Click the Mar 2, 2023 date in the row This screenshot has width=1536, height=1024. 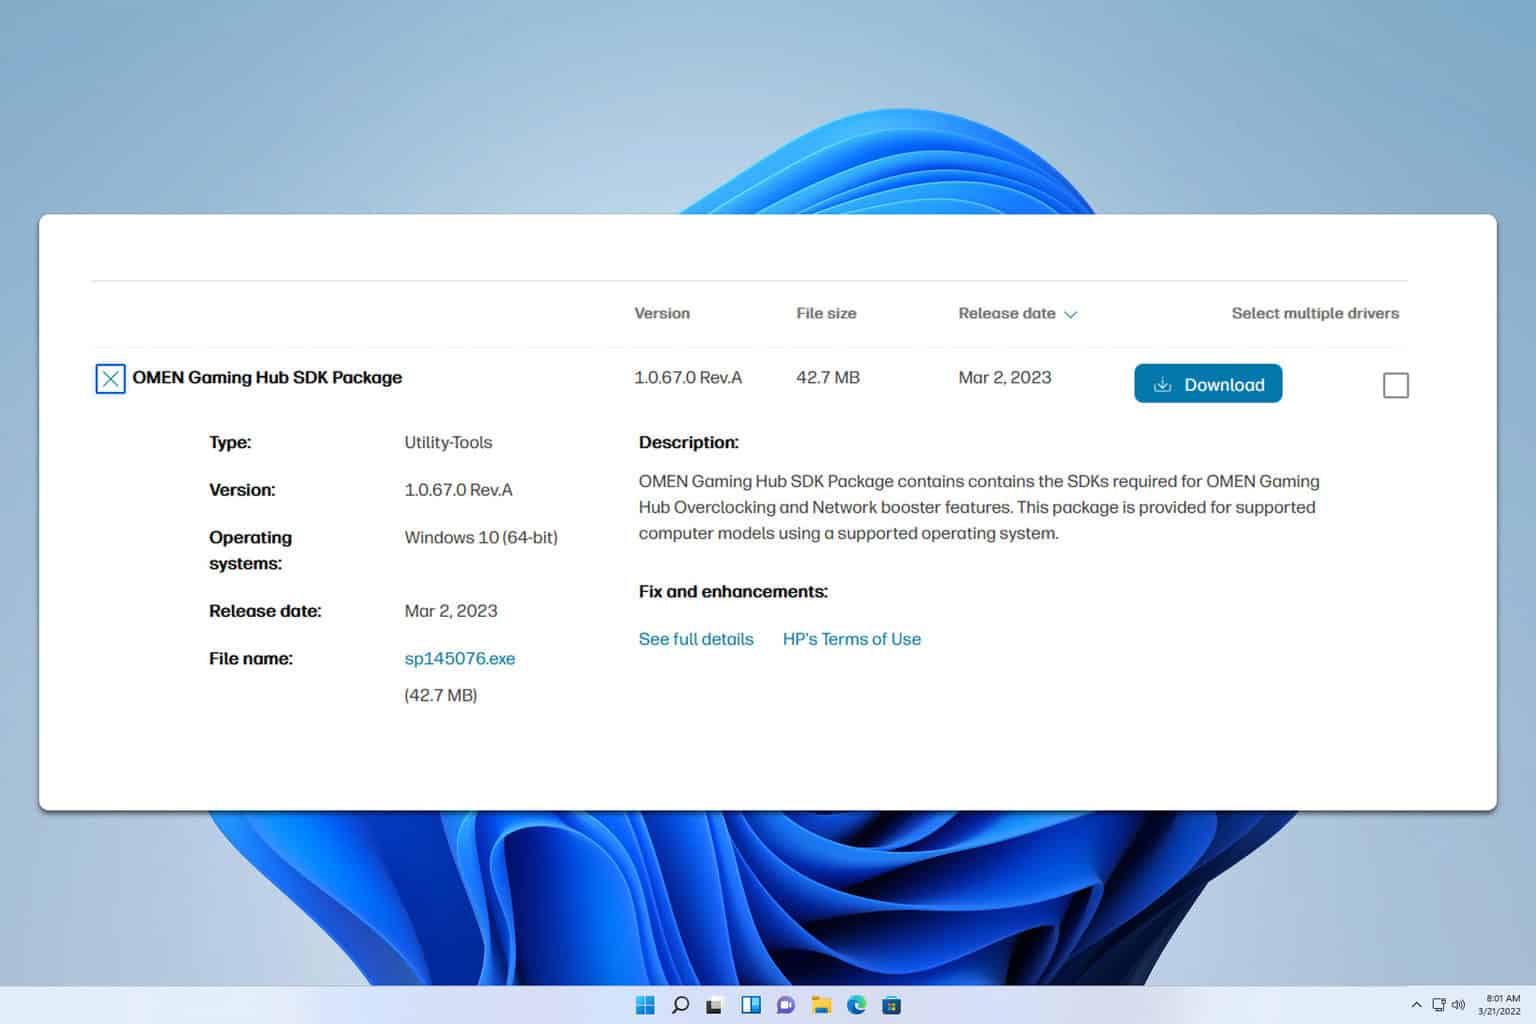click(x=1005, y=377)
